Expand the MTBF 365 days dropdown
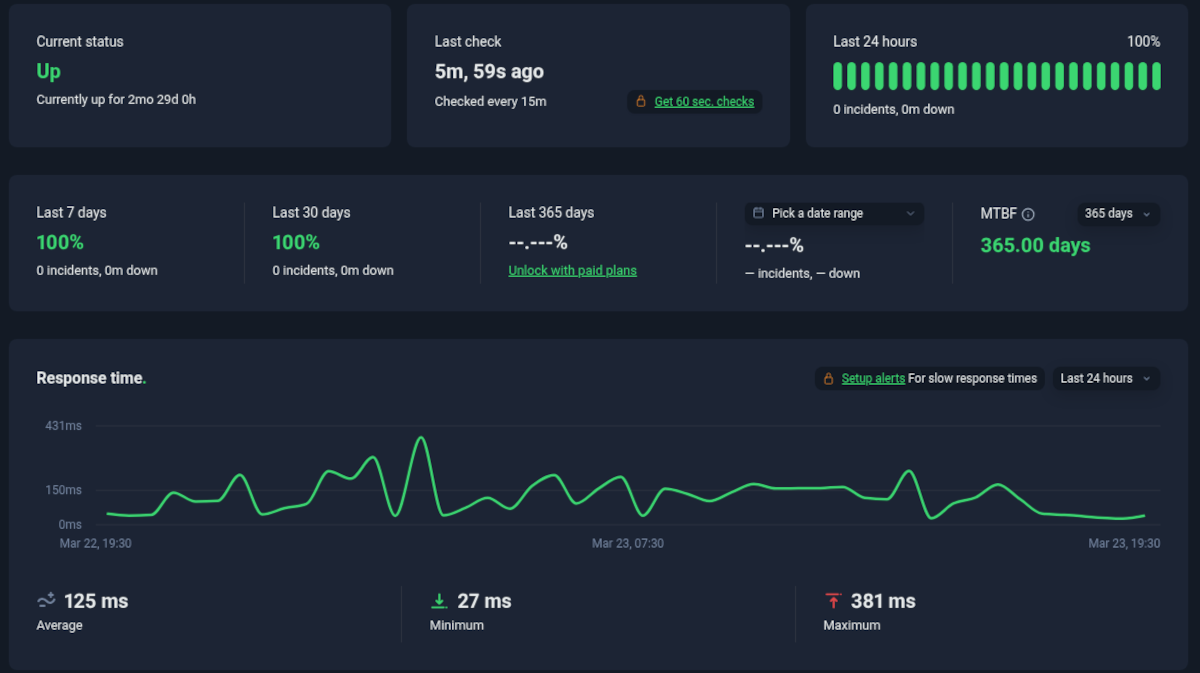Image resolution: width=1200 pixels, height=673 pixels. click(x=1117, y=214)
